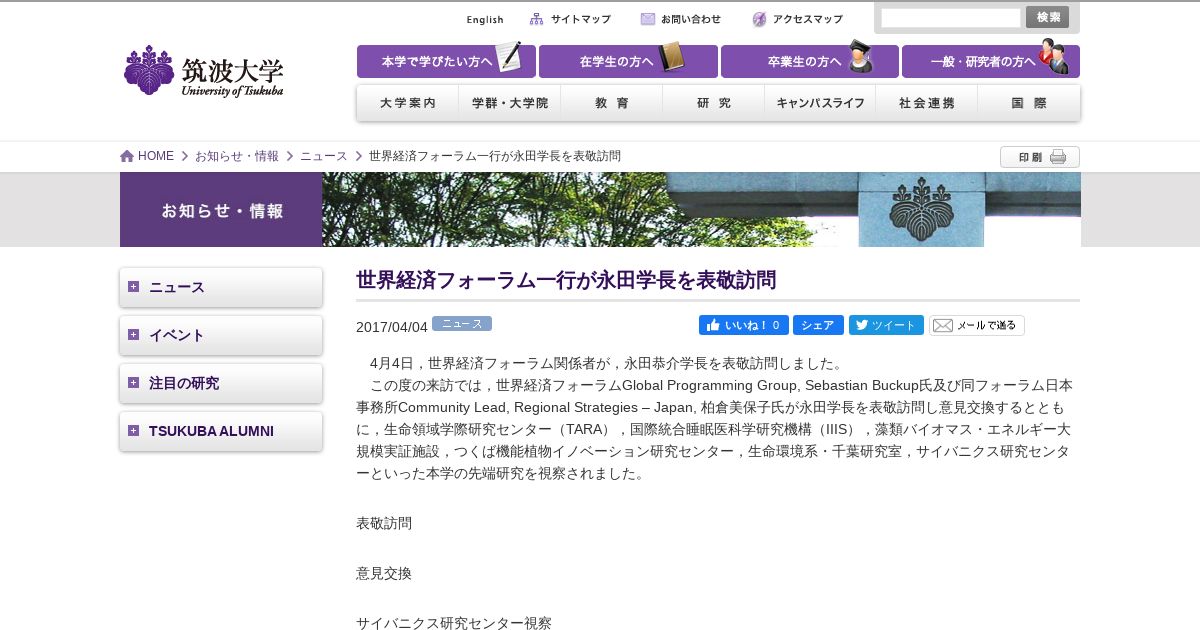This screenshot has height=630, width=1200.
Task: Expand the TSUKUBA ALUMNI sidebar item
Action: [x=133, y=431]
